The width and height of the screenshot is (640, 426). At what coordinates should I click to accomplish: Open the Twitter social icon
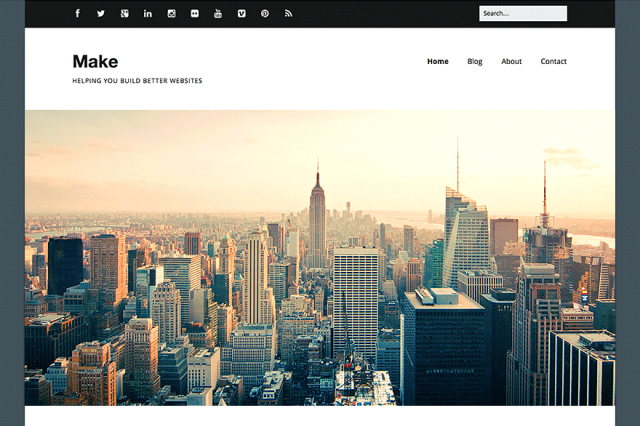pos(101,13)
